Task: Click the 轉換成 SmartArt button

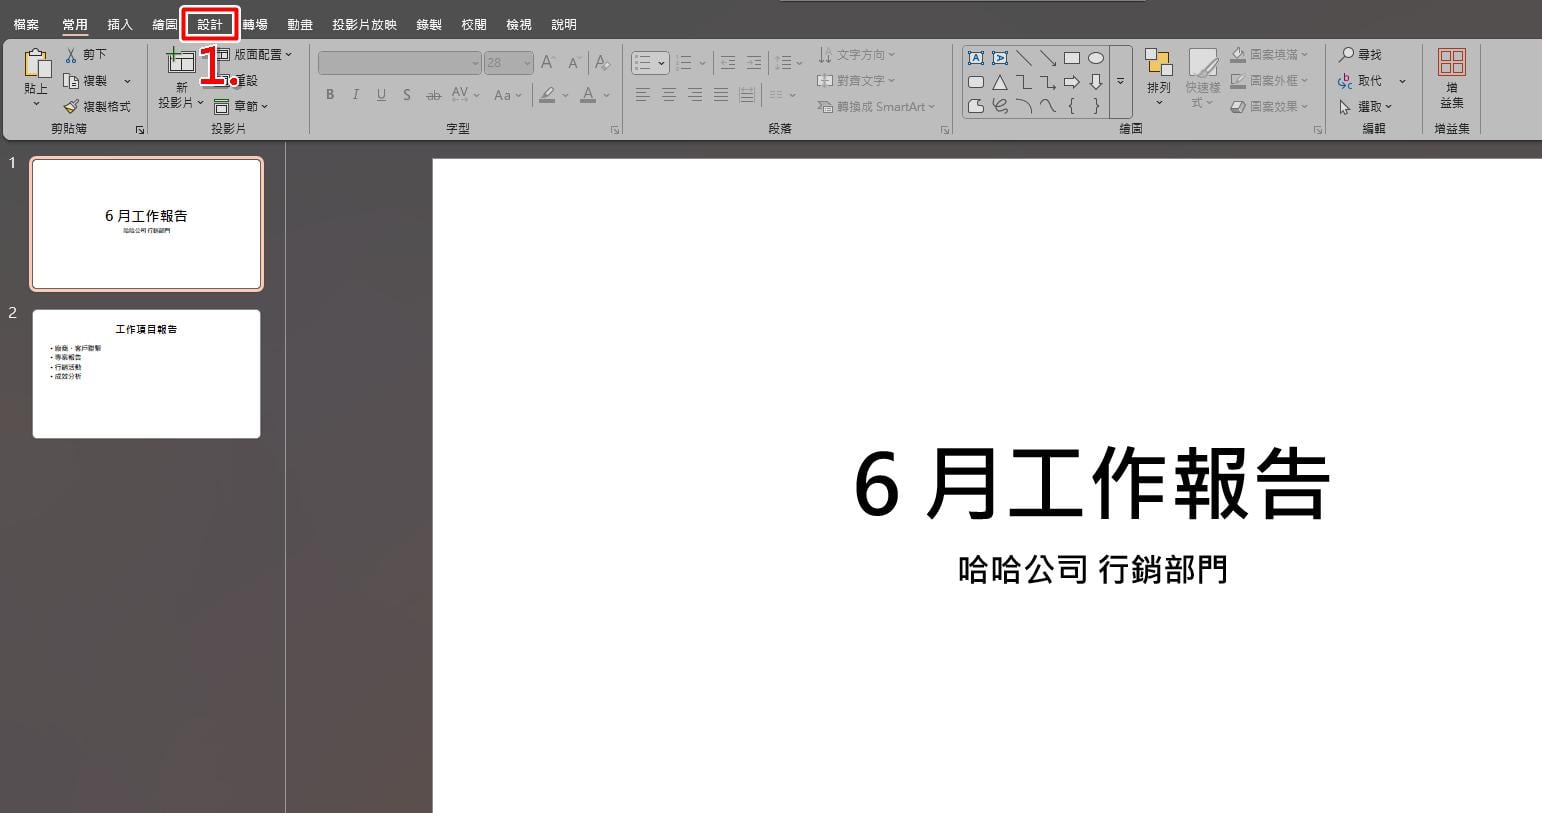Action: [x=876, y=106]
